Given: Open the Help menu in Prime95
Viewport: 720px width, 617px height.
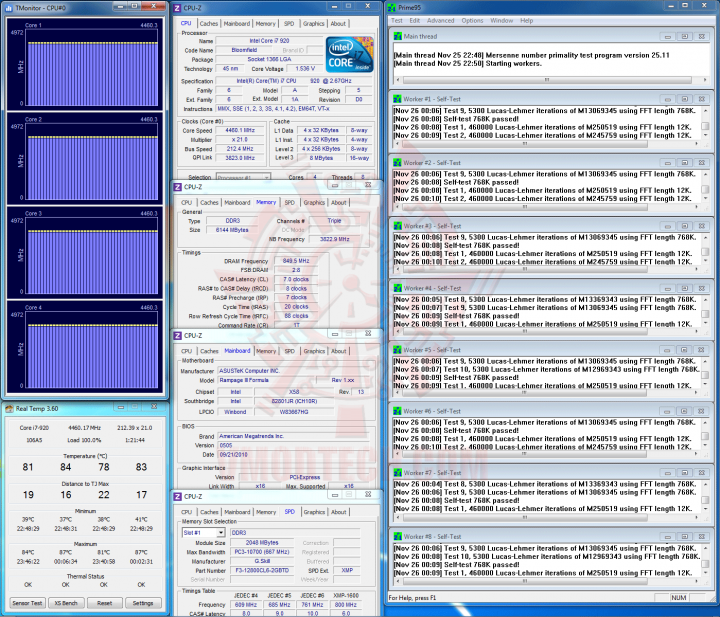Looking at the screenshot, I should [x=527, y=21].
